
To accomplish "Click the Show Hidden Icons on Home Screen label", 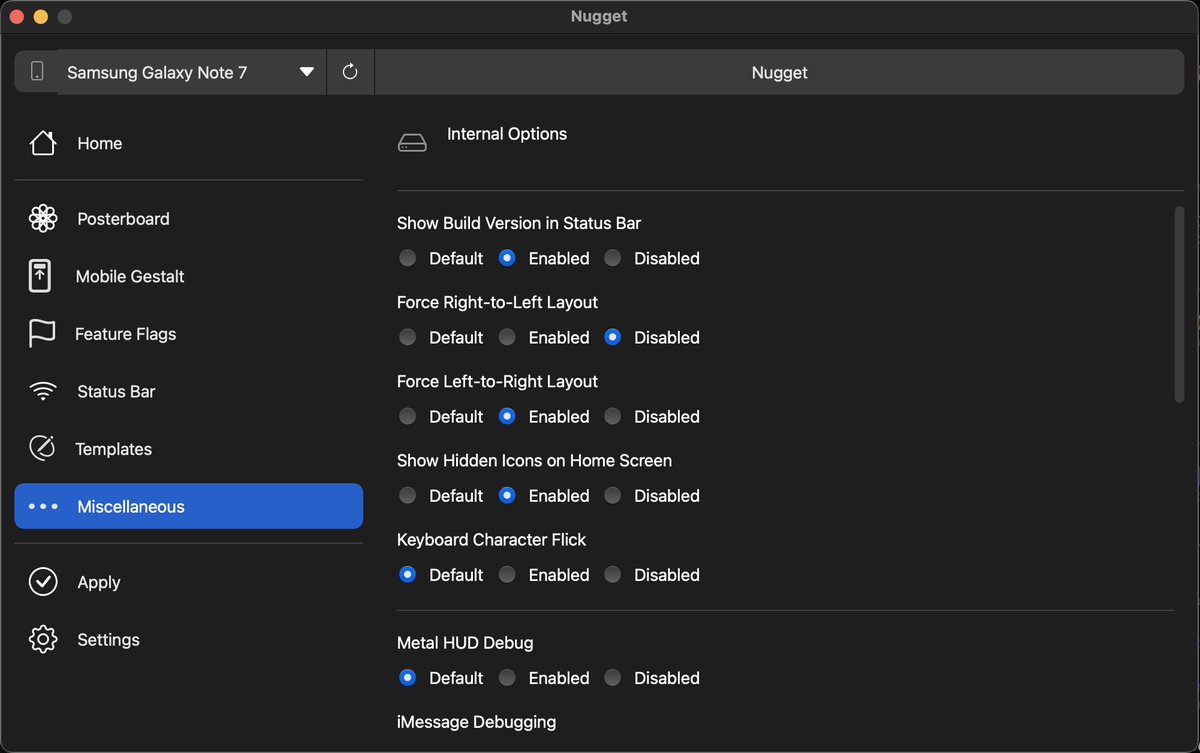I will (x=534, y=461).
